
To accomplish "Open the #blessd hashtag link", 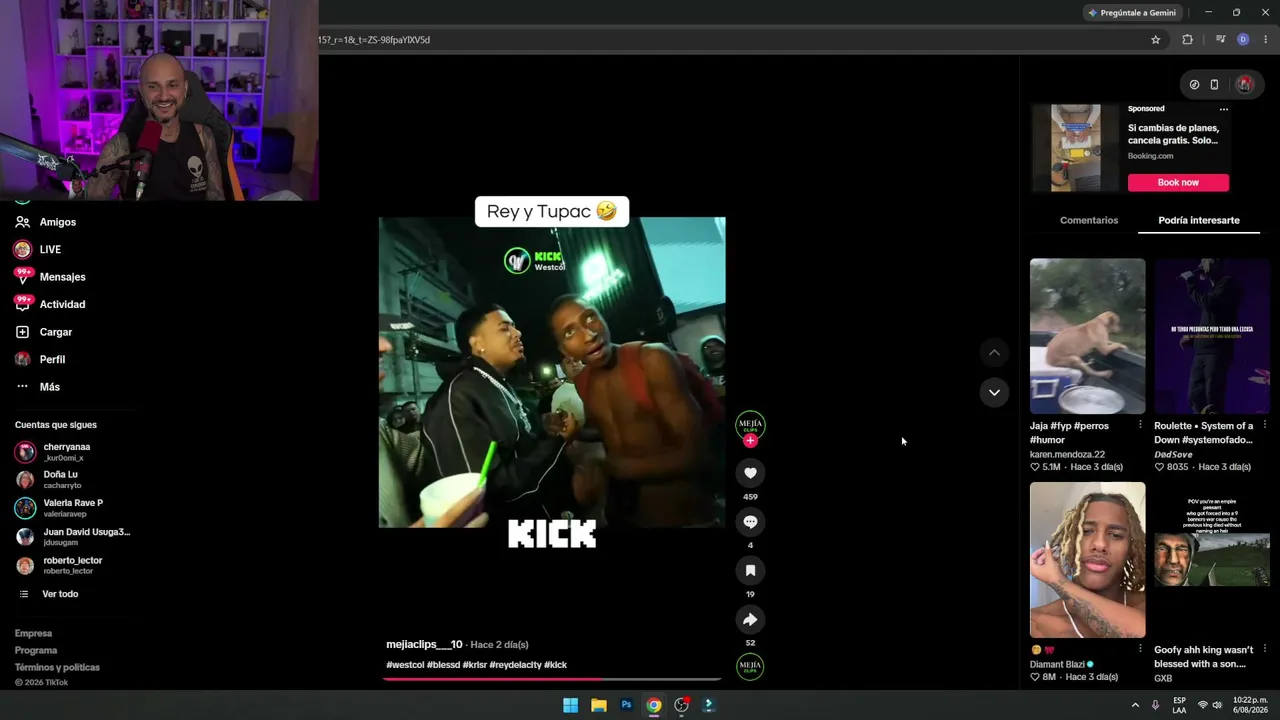I will click(443, 665).
